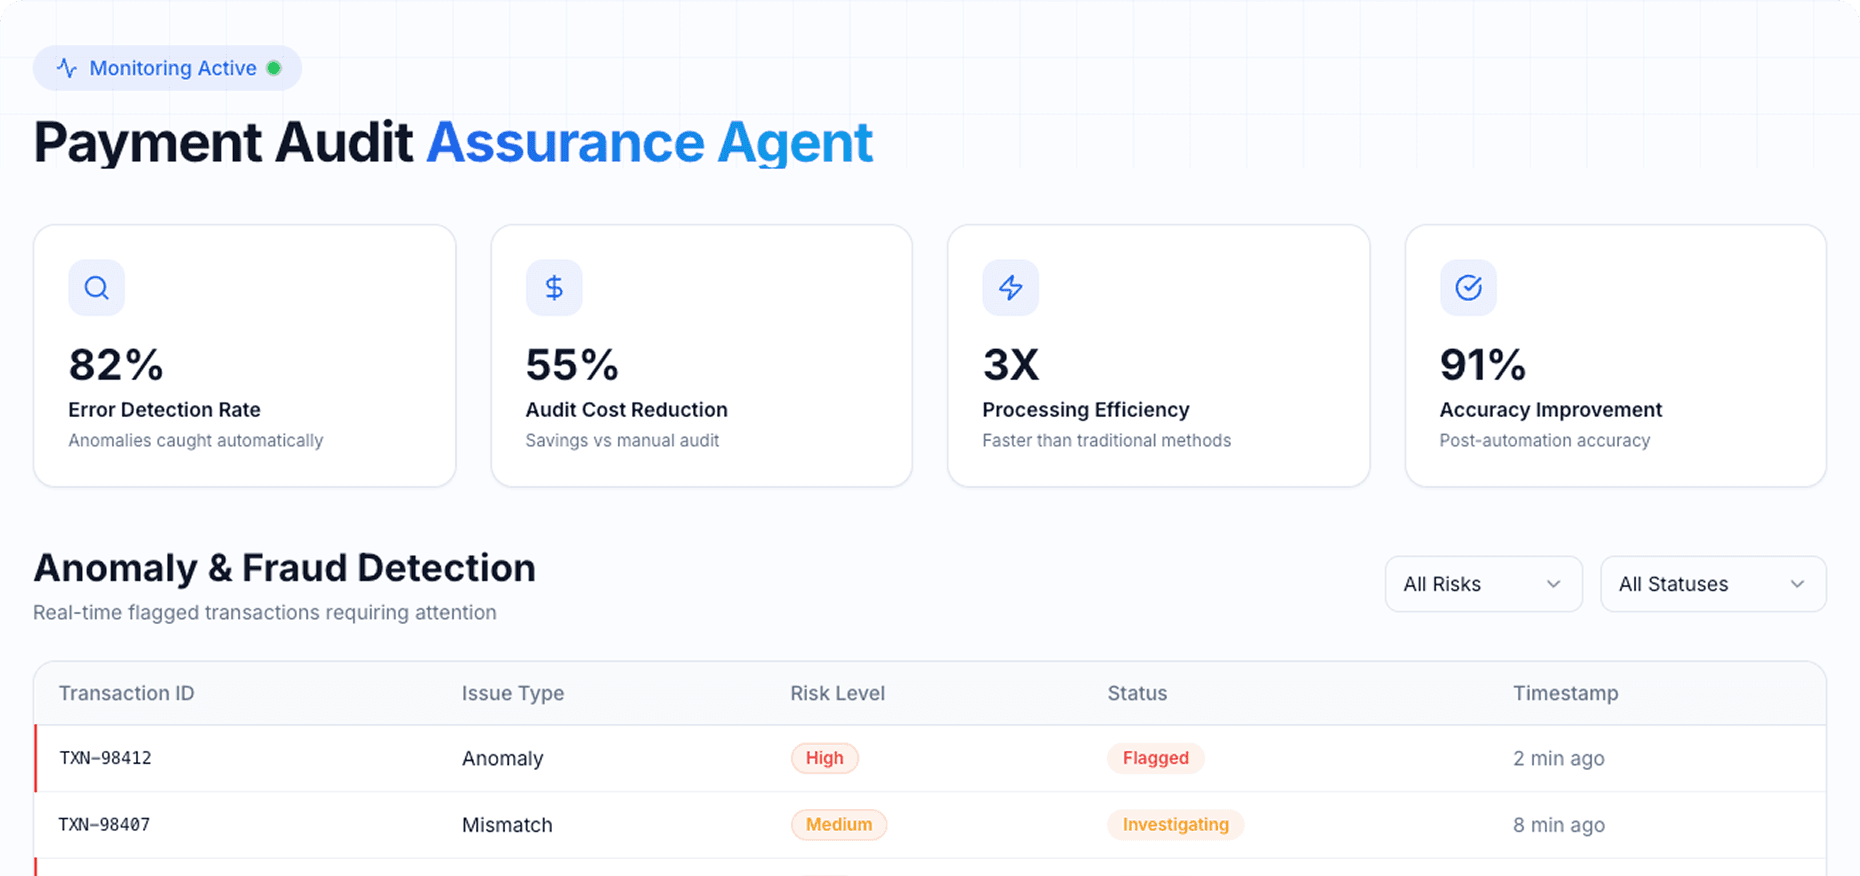1860x876 pixels.
Task: Click Faster than traditional methods text
Action: point(1107,441)
